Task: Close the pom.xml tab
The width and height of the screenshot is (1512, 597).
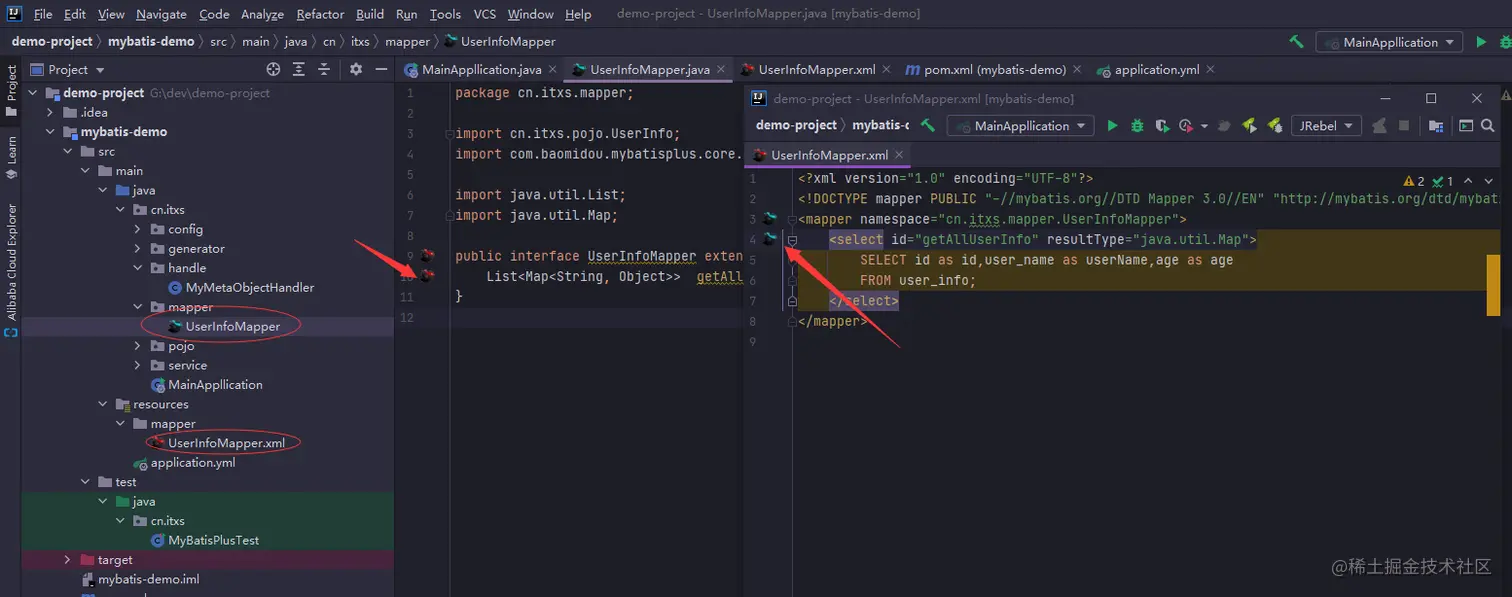Action: pyautogui.click(x=1076, y=70)
